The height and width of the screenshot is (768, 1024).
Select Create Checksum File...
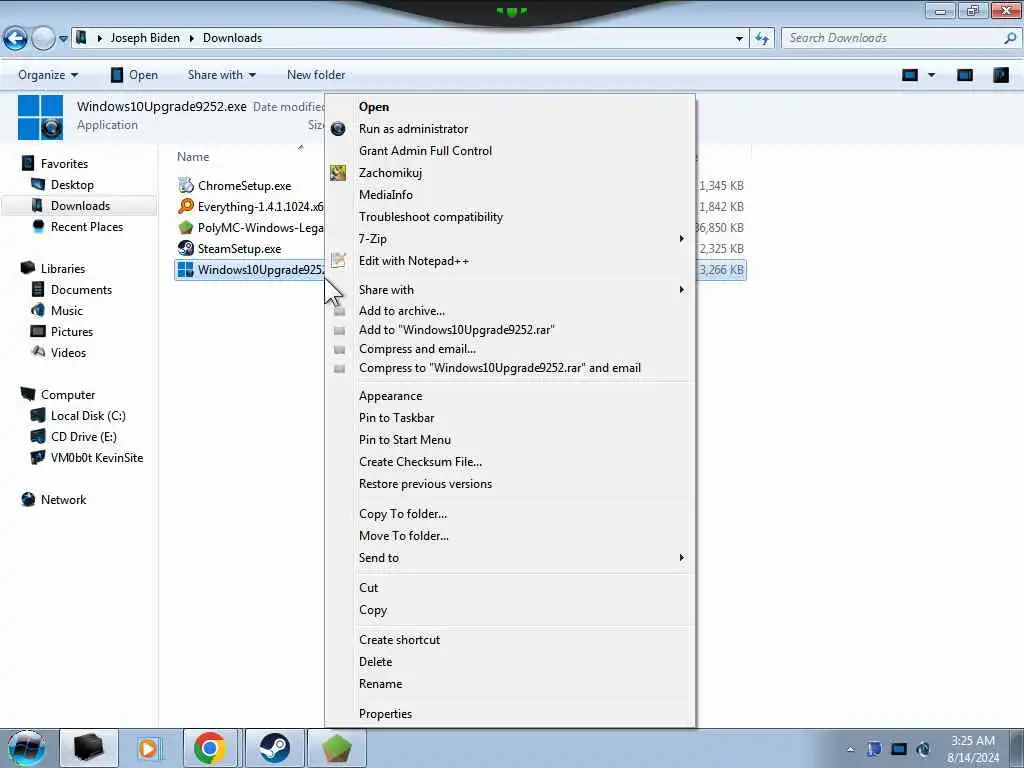point(420,462)
